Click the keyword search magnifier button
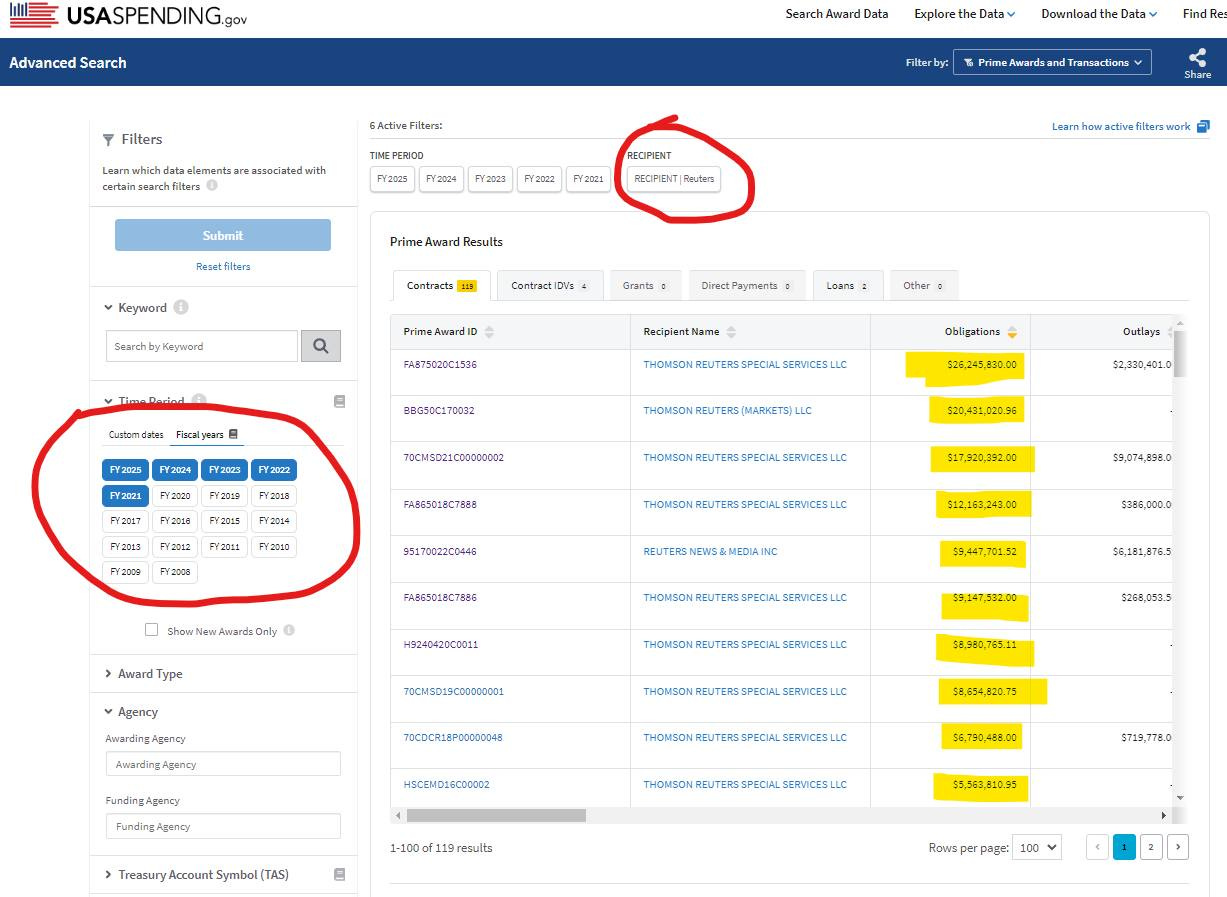 tap(321, 346)
